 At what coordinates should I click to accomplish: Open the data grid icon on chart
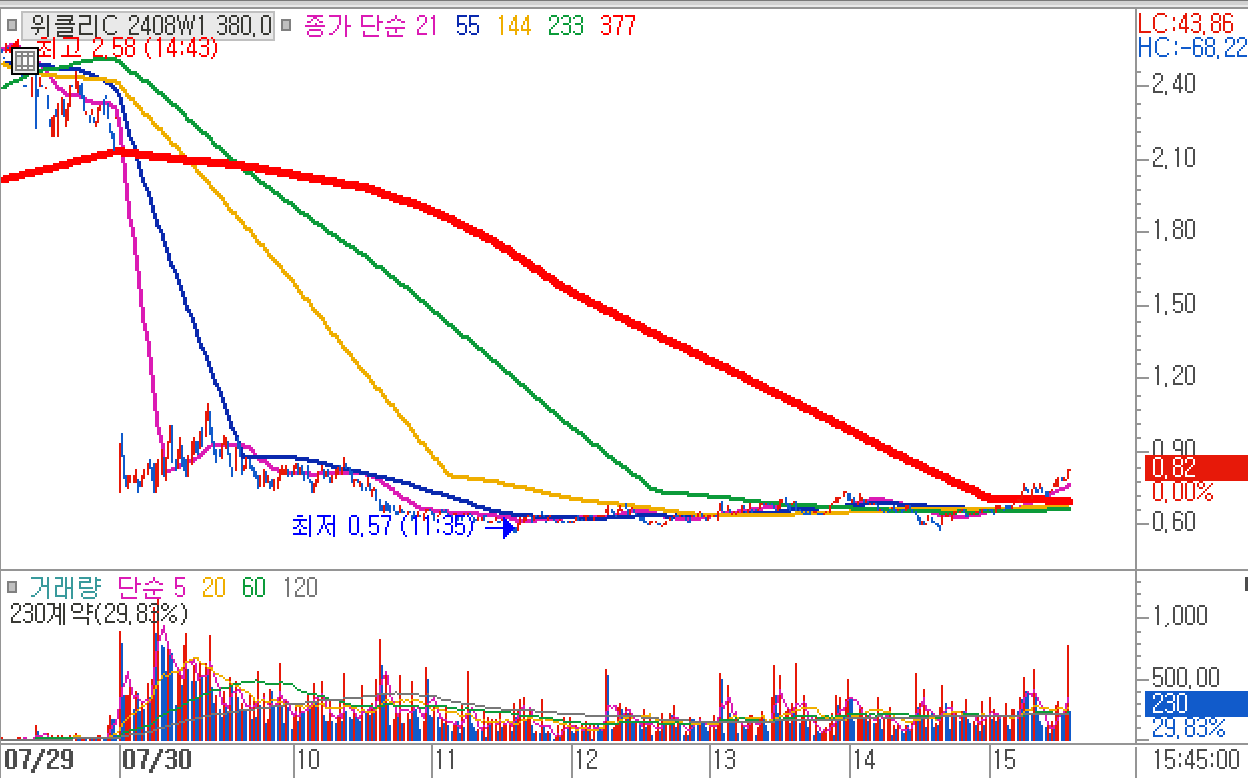click(x=25, y=61)
